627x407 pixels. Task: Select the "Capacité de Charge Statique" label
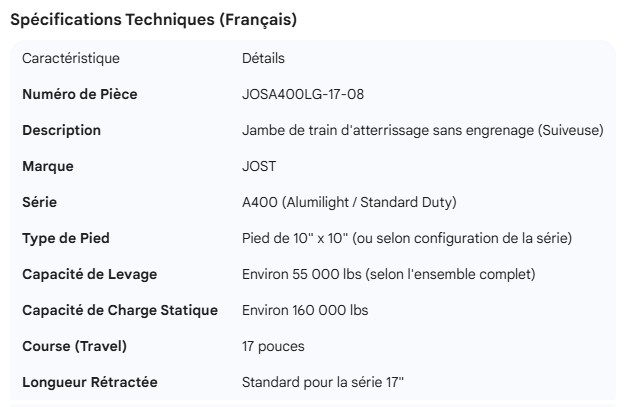click(120, 311)
